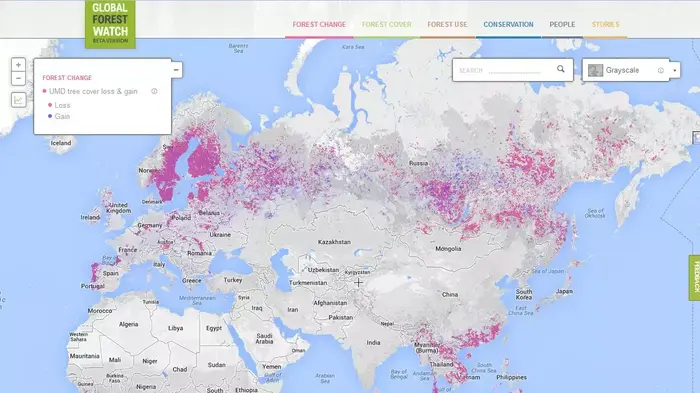Click the Yemen label on map

[271, 366]
